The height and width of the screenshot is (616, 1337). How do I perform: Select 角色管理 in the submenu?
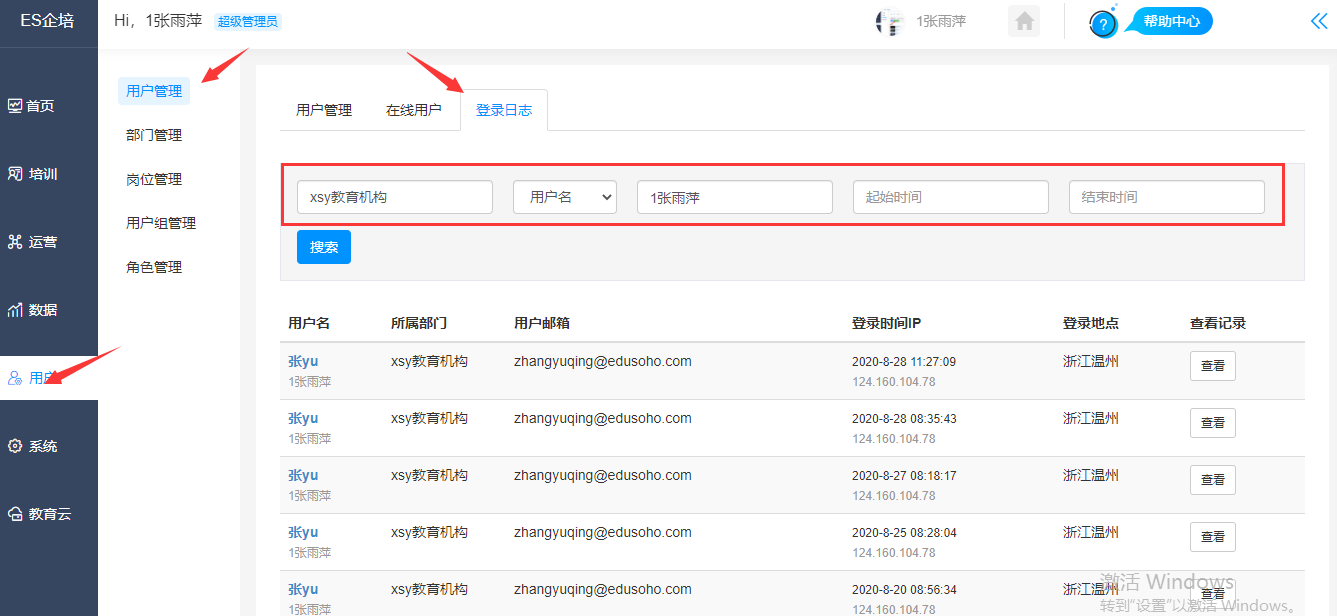click(x=154, y=267)
